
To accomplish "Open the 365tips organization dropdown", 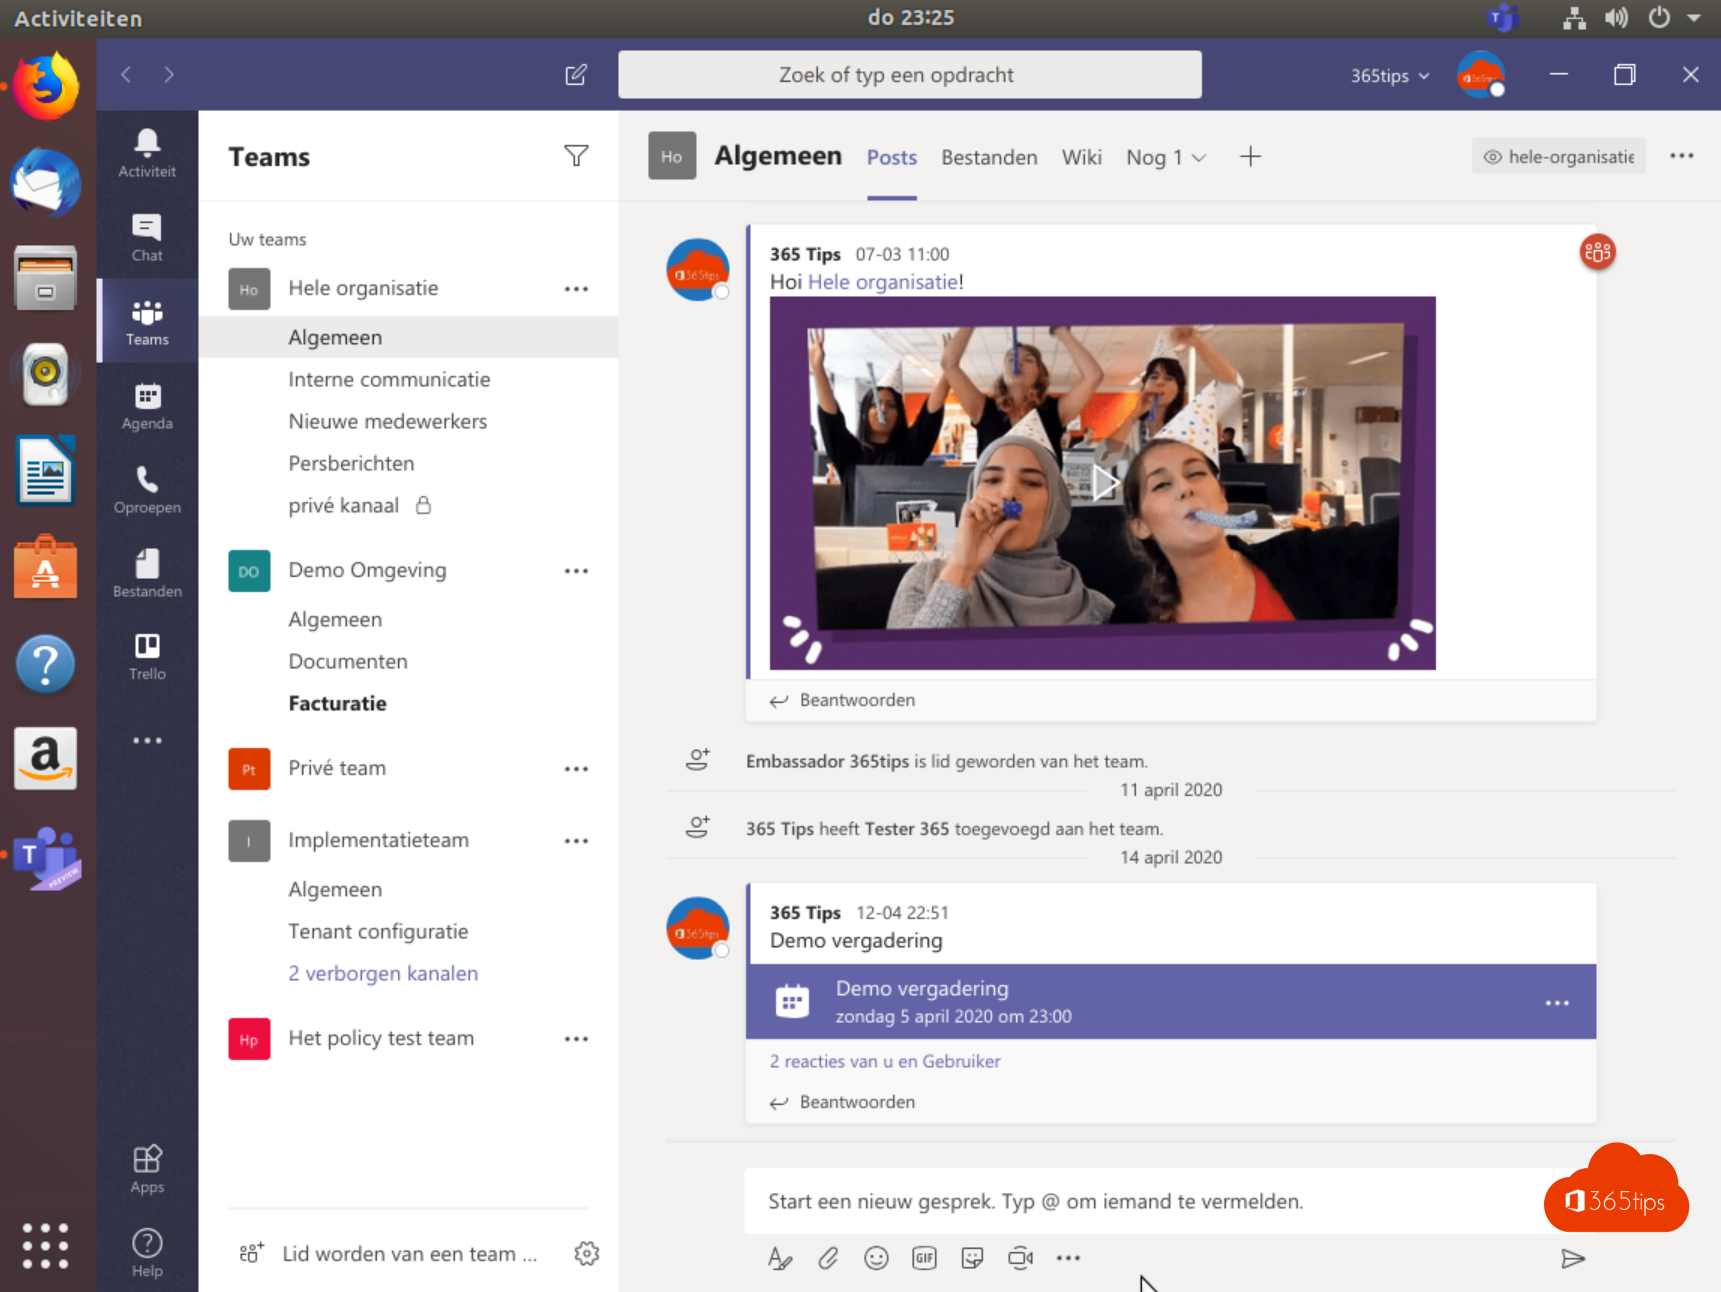I will coord(1390,75).
